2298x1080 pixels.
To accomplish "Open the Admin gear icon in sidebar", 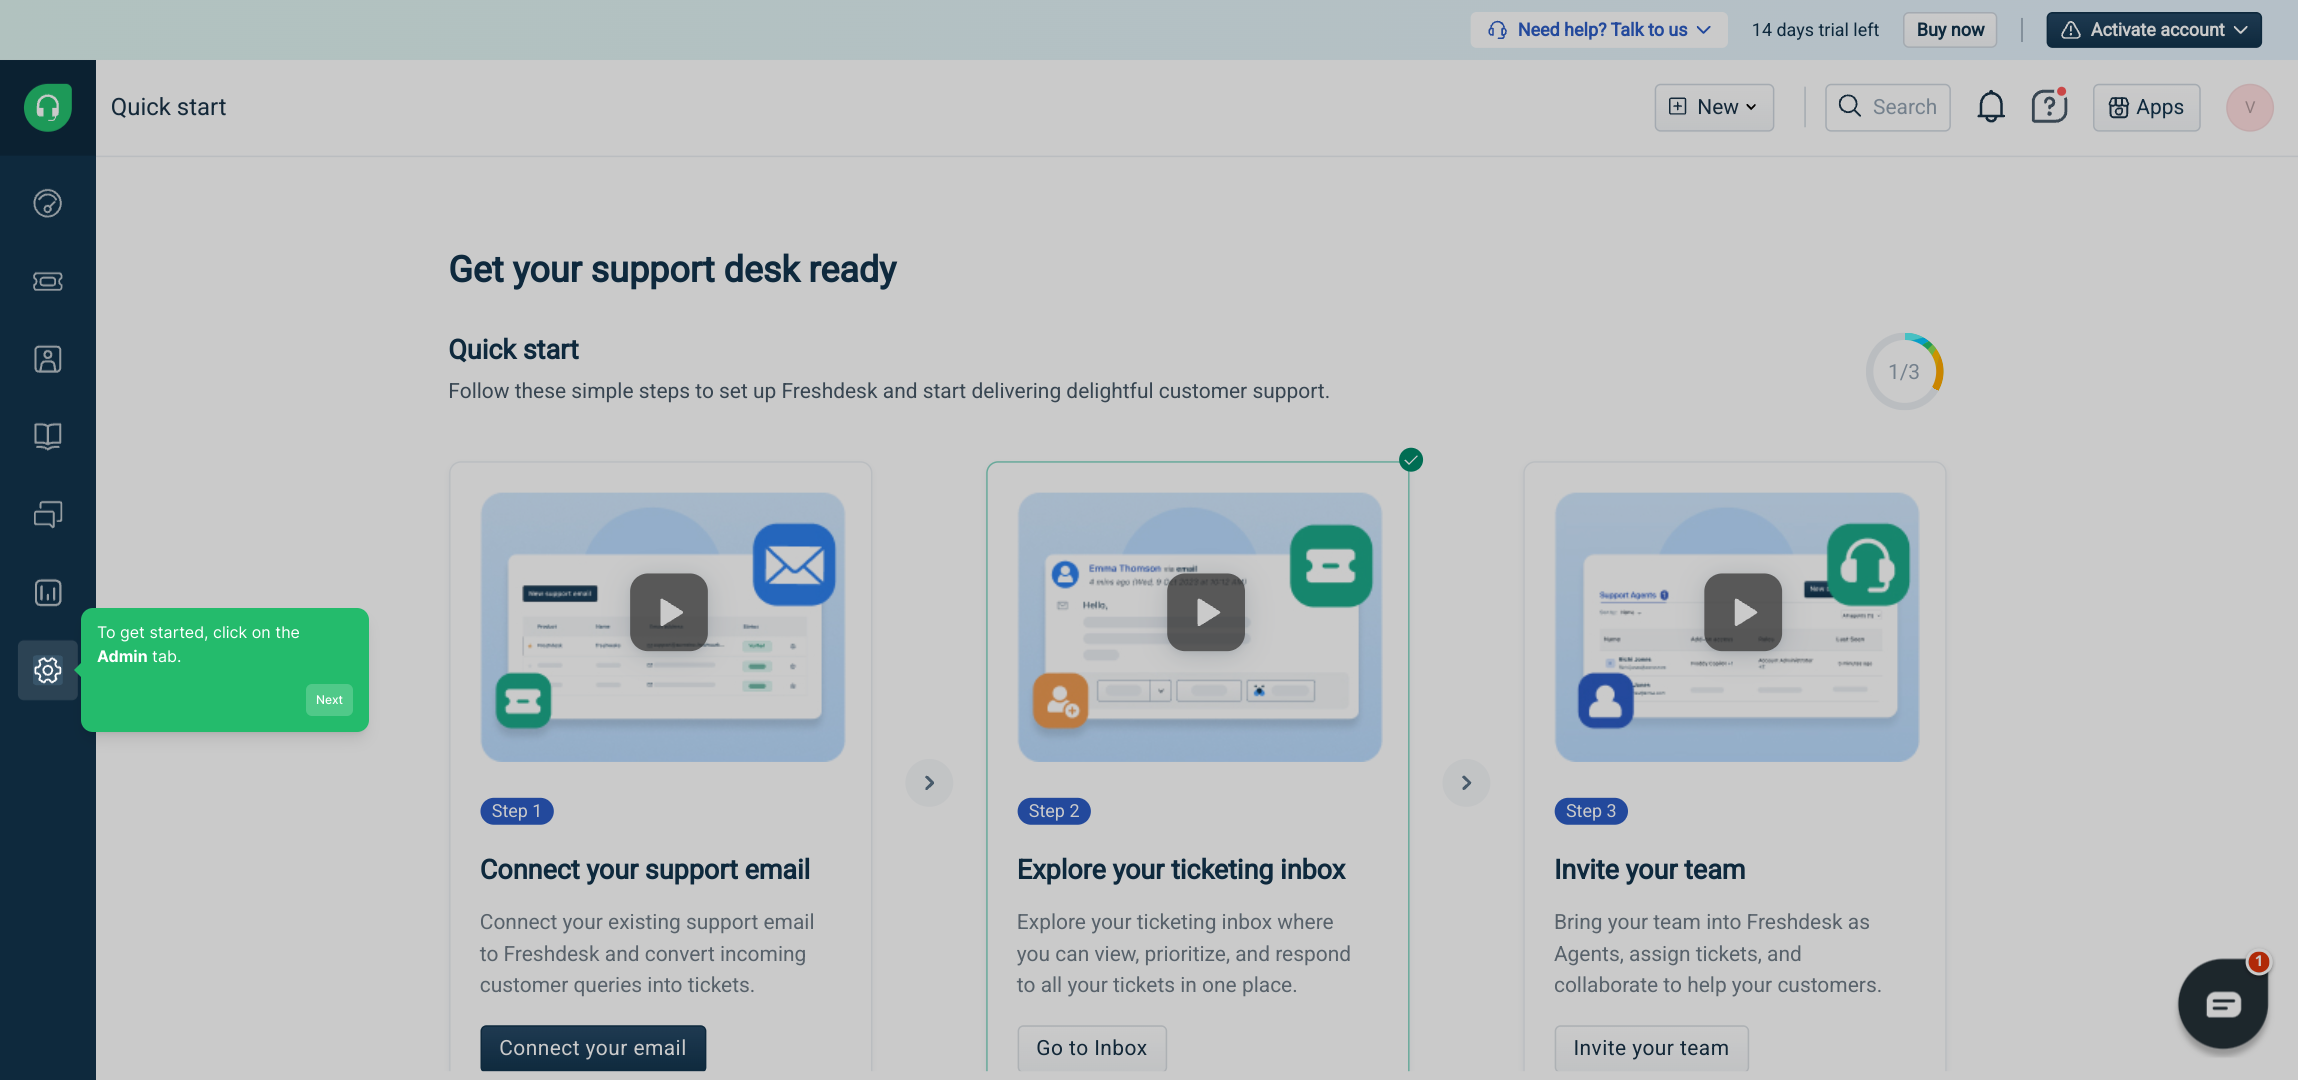I will point(47,670).
